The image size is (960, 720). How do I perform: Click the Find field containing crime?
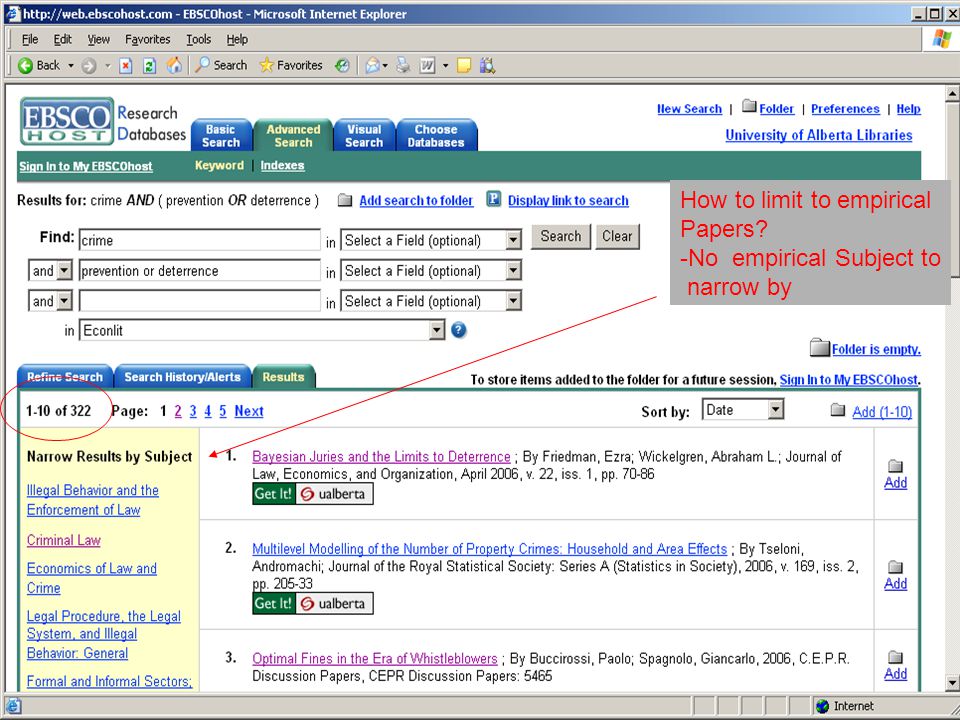[200, 240]
